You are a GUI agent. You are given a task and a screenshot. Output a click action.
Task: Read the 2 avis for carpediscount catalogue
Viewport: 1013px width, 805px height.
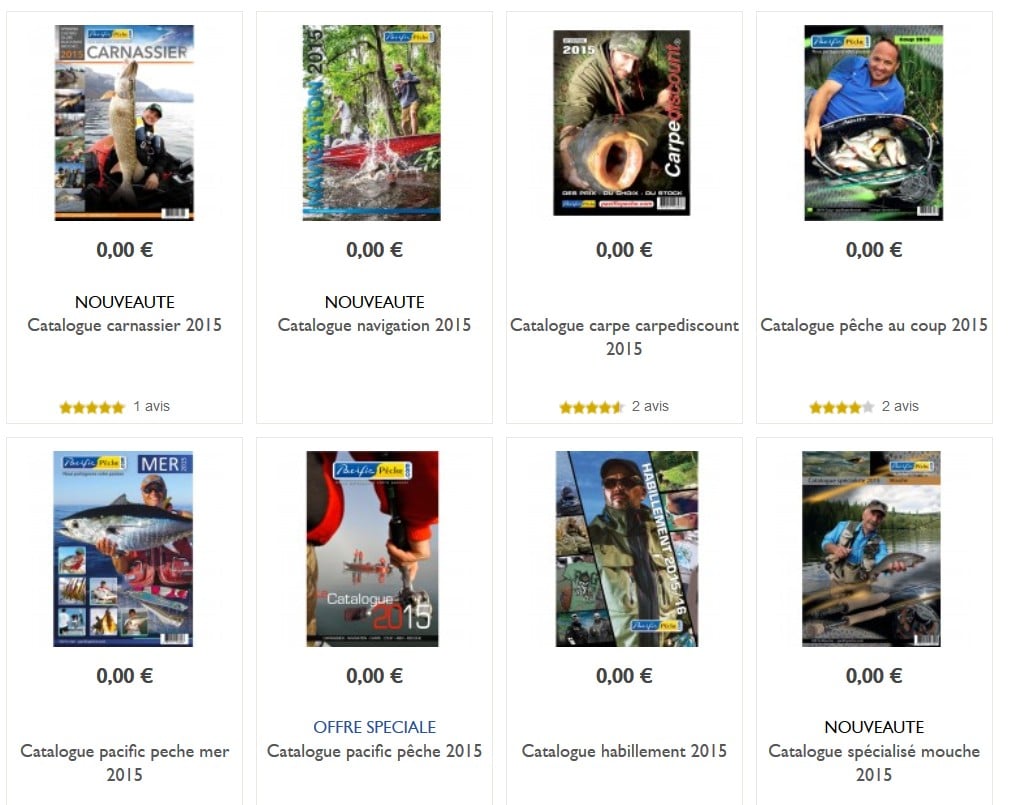(x=650, y=406)
